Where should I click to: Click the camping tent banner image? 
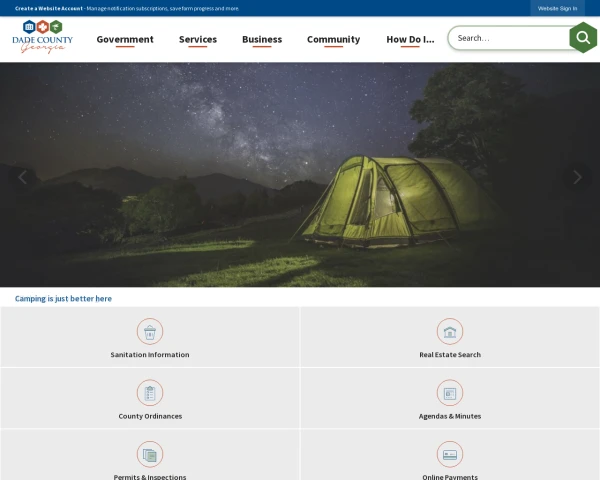300,175
